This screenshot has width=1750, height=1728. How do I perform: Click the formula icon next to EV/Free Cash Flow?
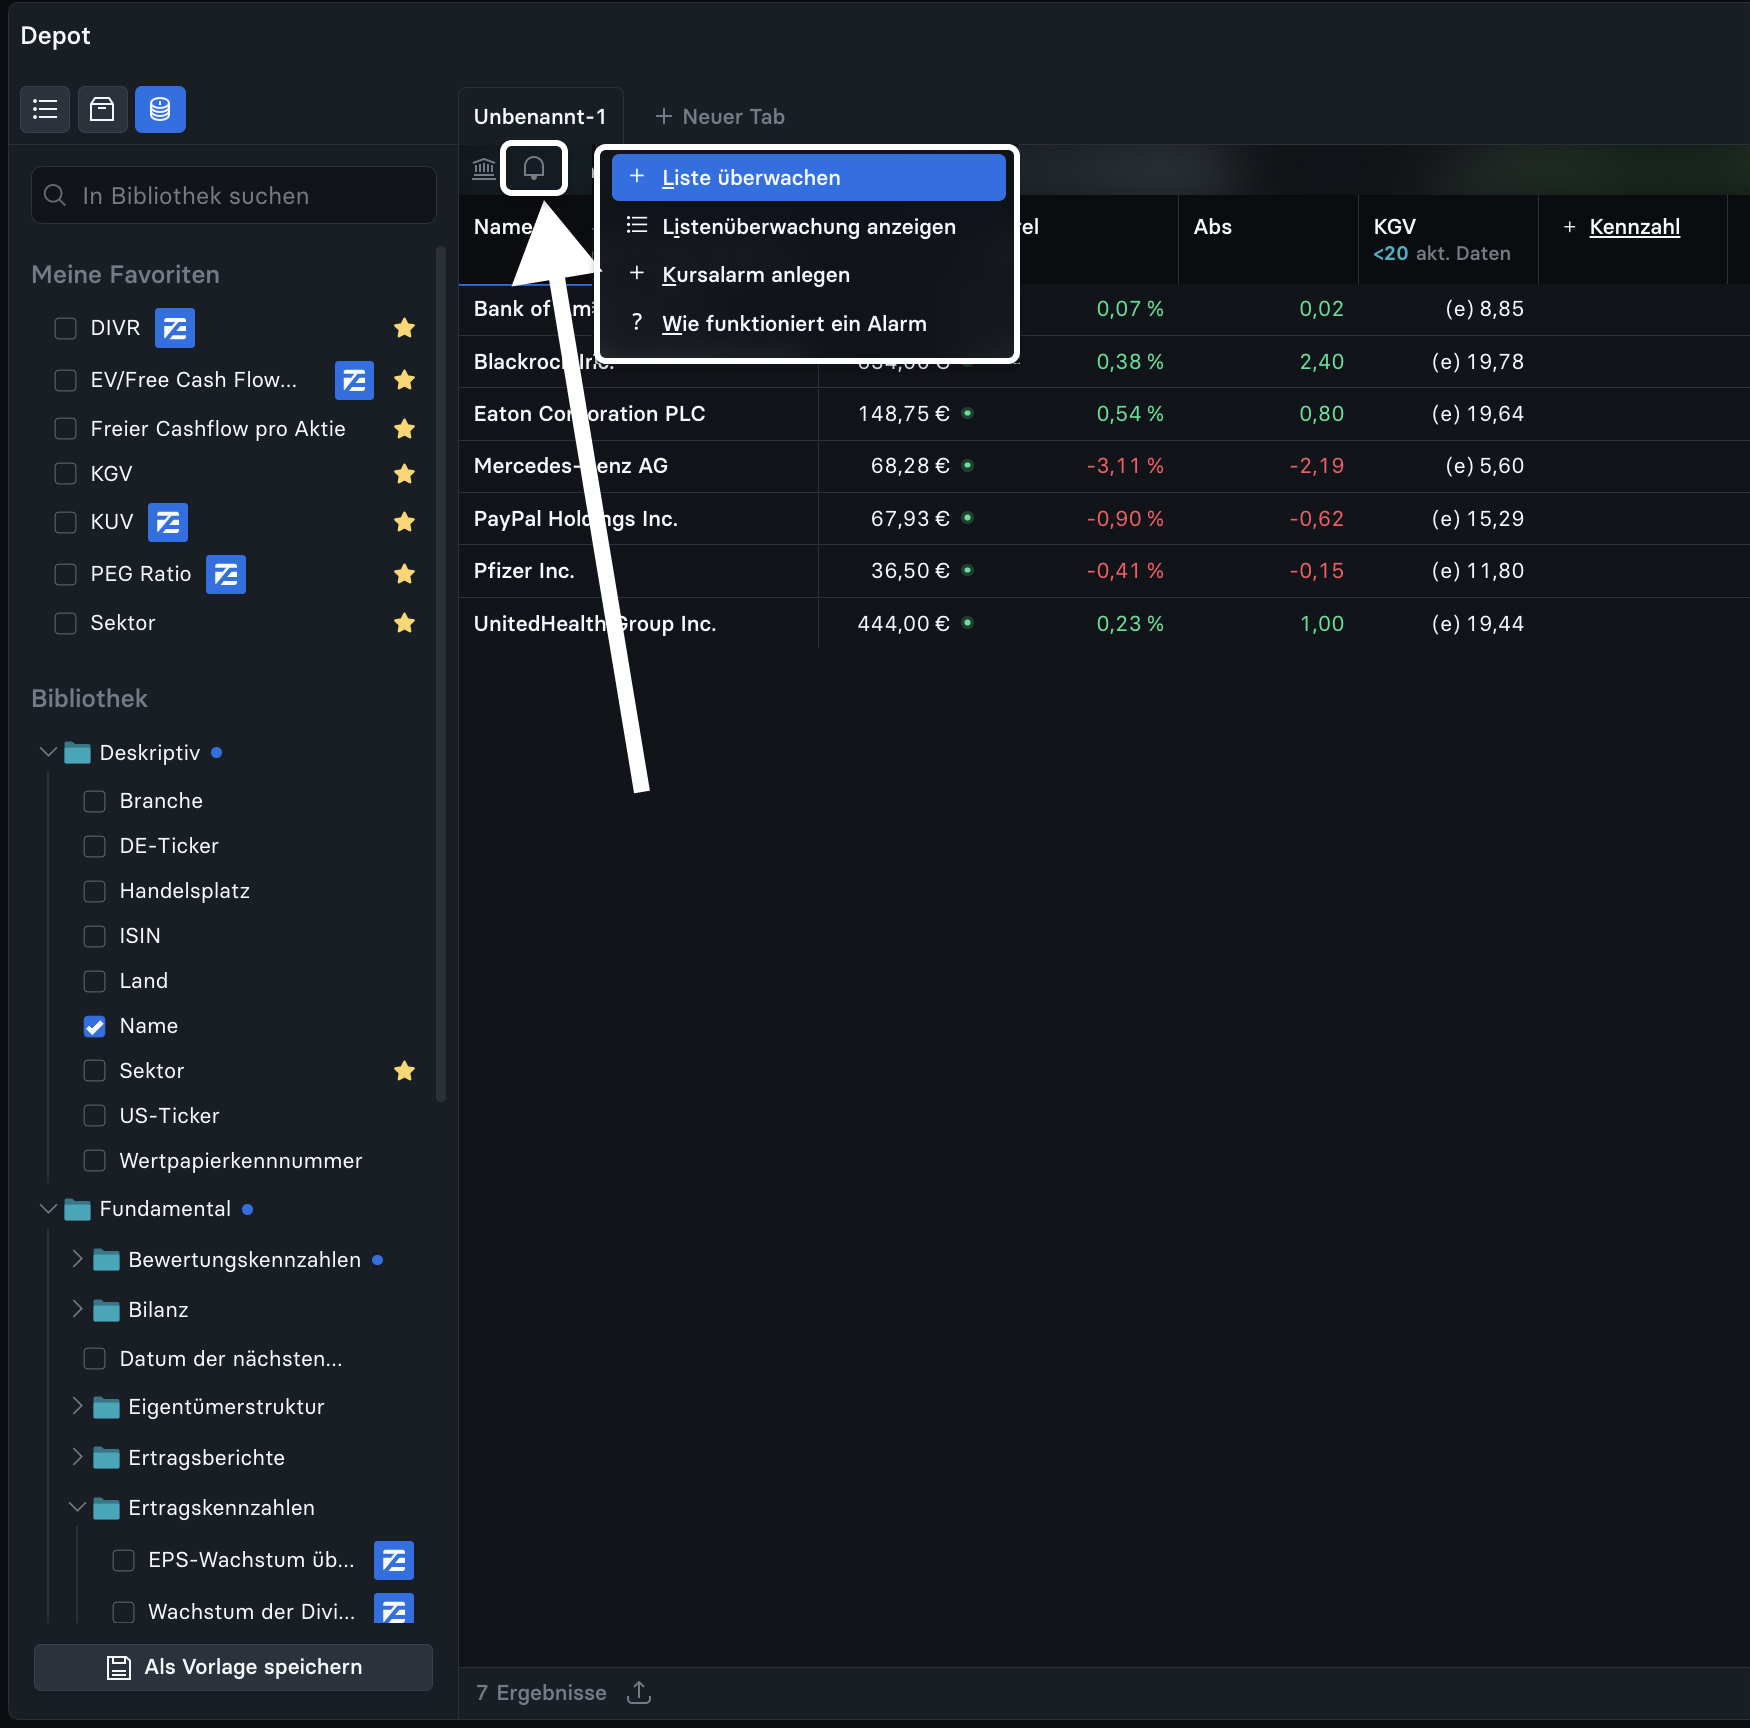point(354,380)
